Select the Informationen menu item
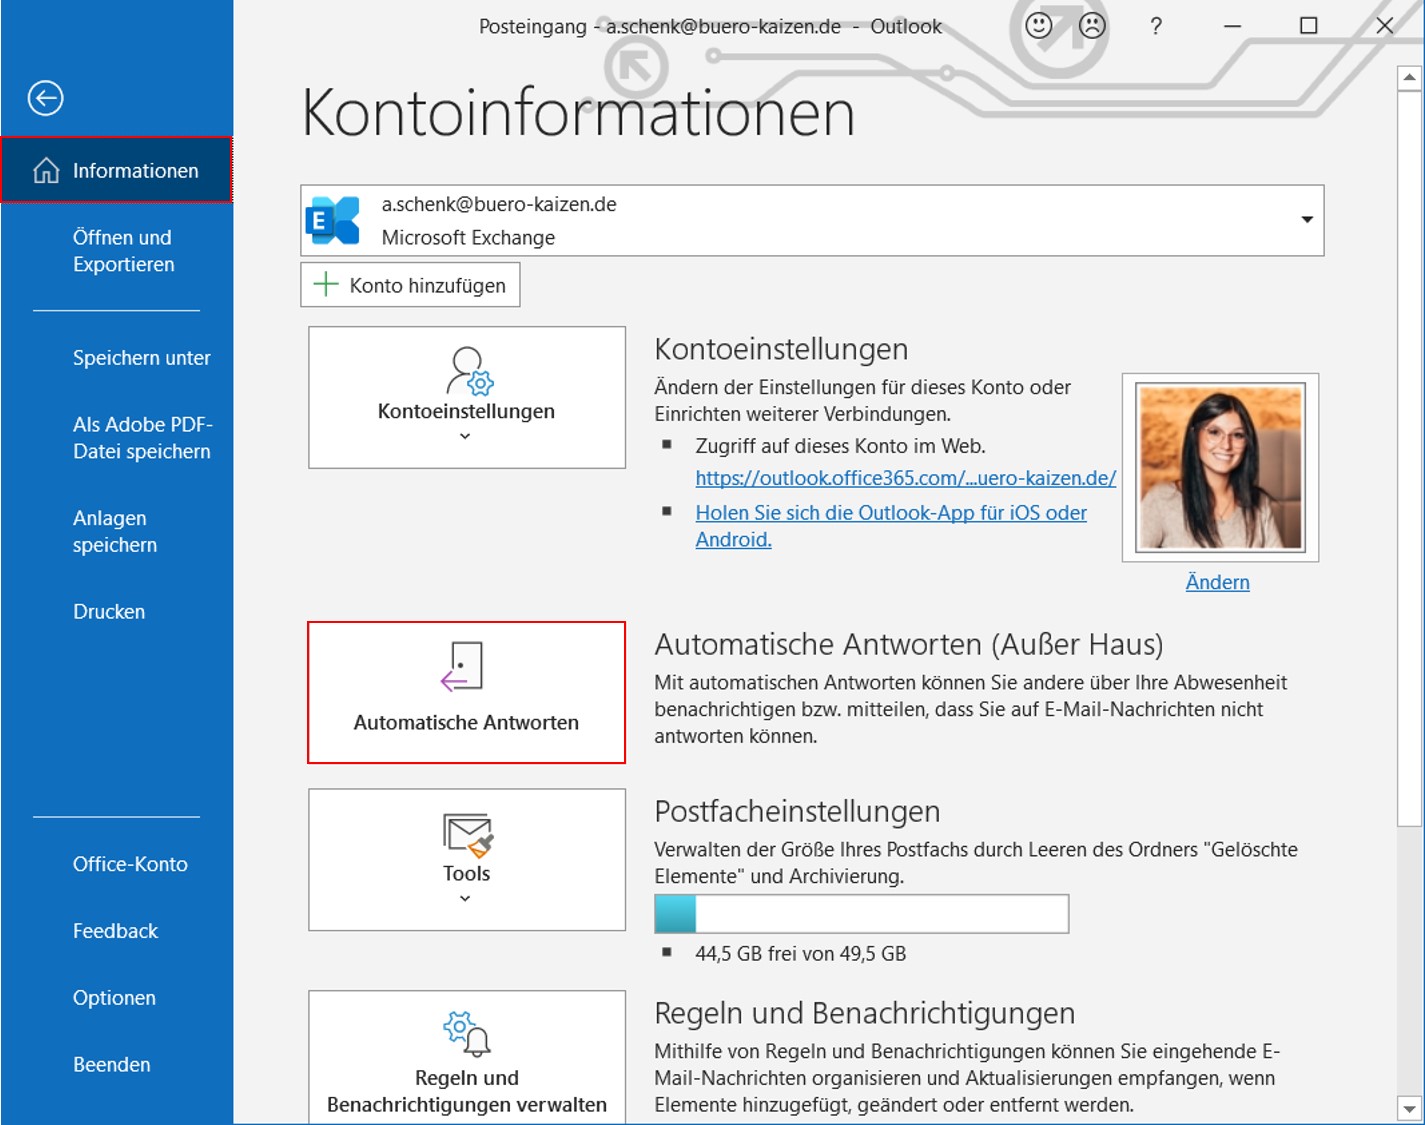 pyautogui.click(x=117, y=170)
